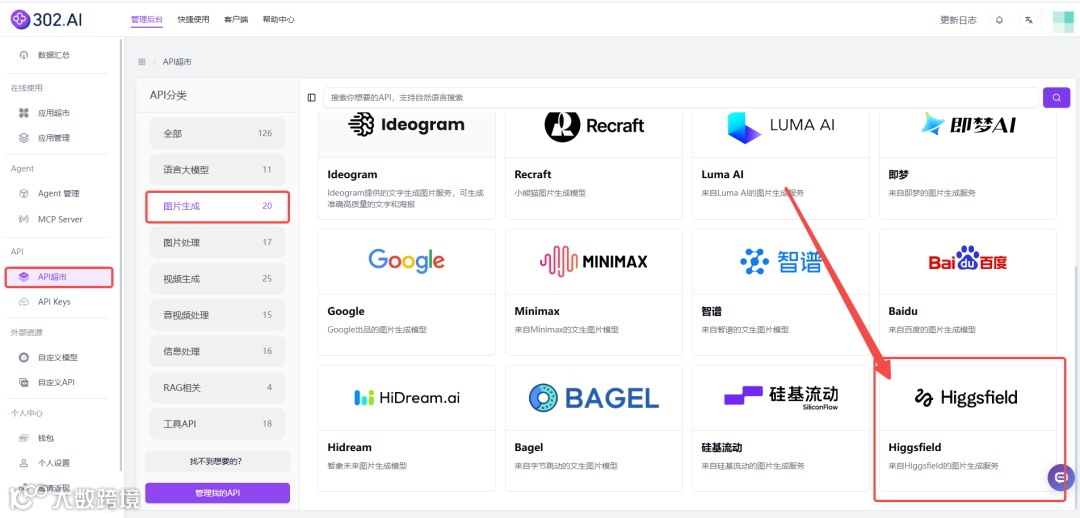Screen dimensions: 1080x518
Task: Click the MINIMAX logo image
Action: click(x=594, y=261)
